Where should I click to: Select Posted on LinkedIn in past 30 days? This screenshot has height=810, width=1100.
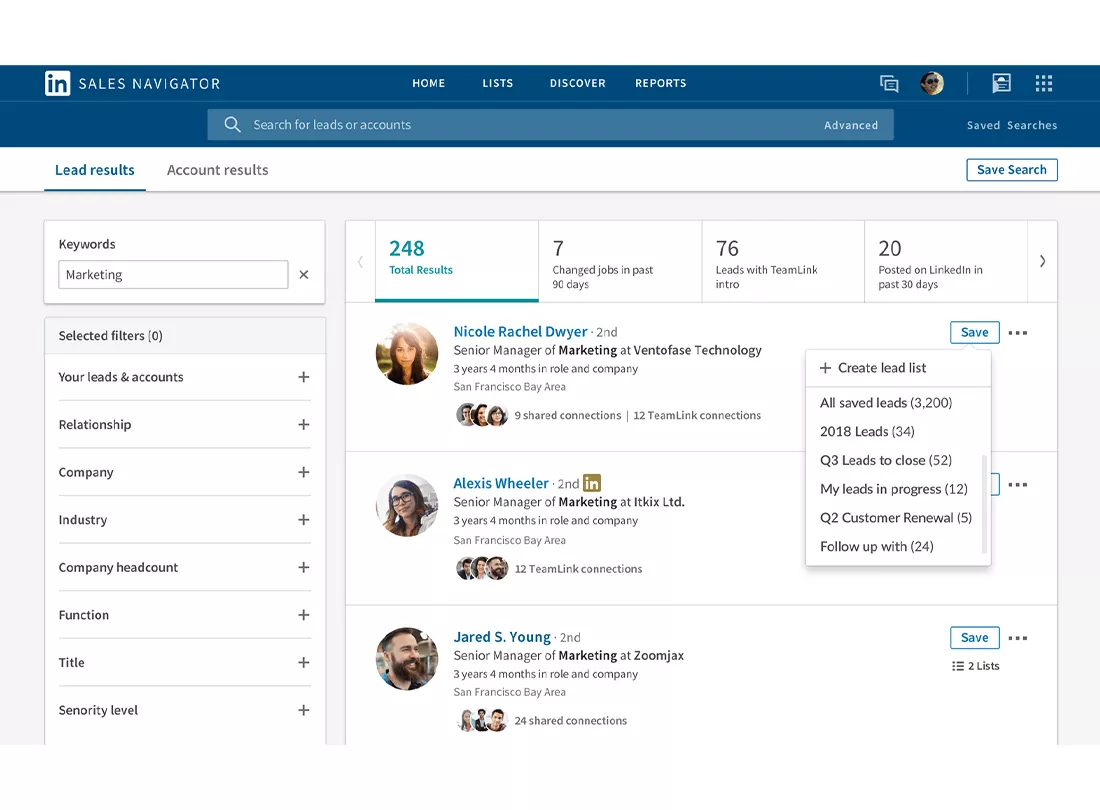(x=946, y=262)
